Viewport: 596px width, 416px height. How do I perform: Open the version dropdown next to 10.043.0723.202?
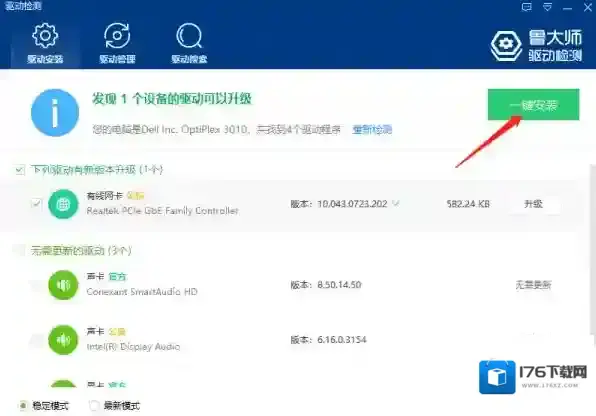coord(396,204)
